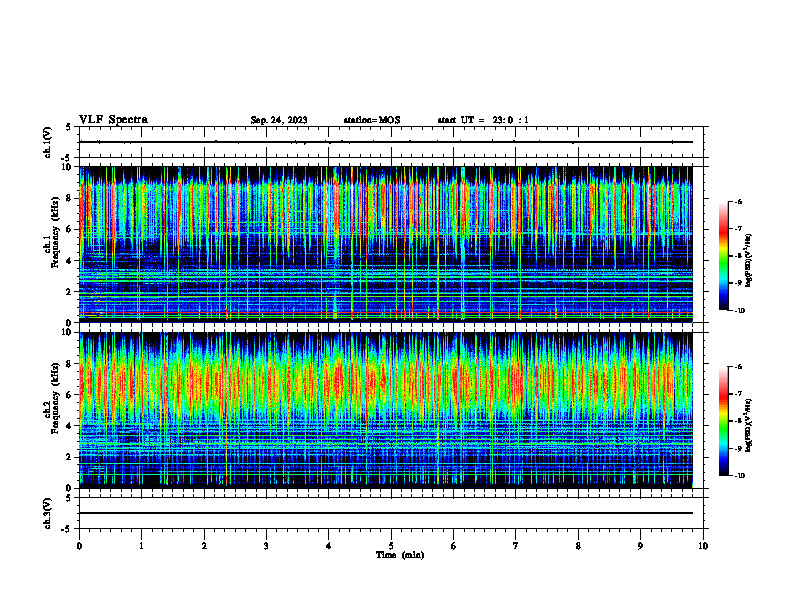The height and width of the screenshot is (612, 792).
Task: Click the "4" kHz tick on ch.2 spectrogram
Action: pos(68,426)
